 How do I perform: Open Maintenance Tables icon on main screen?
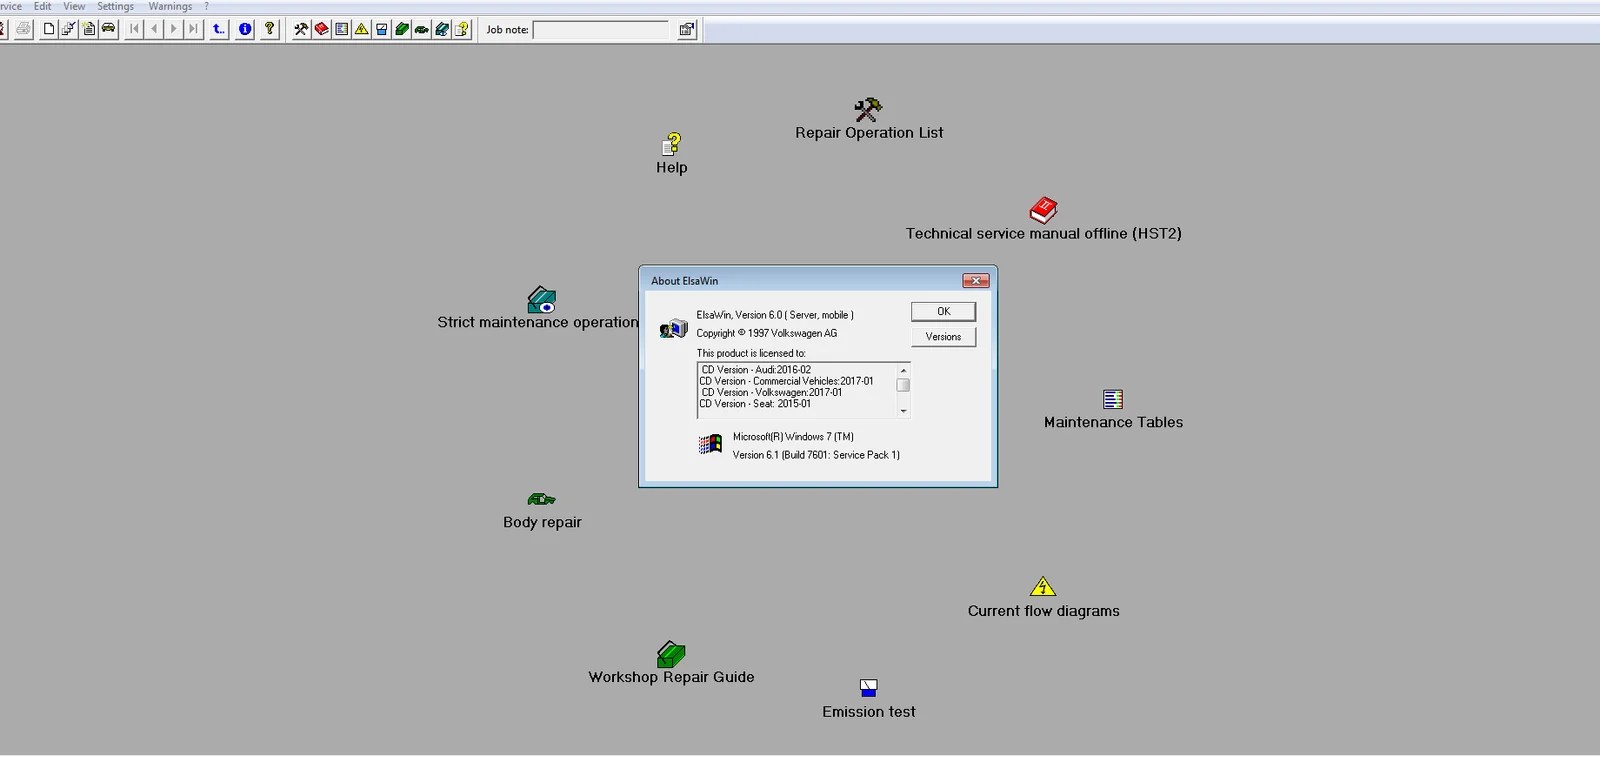1113,399
